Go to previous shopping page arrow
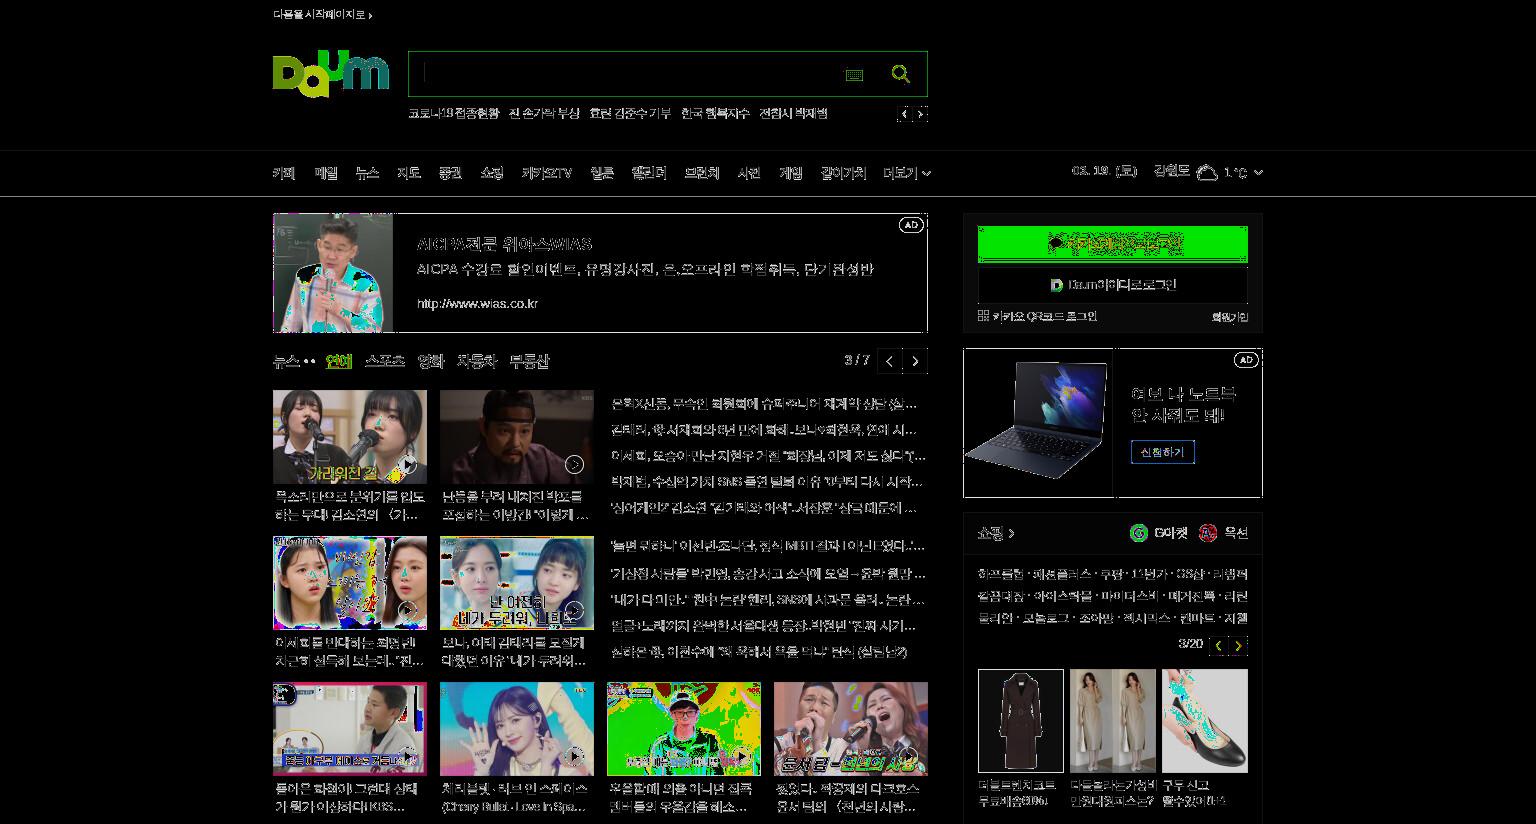Screen dimensions: 1536x824 click(1218, 646)
